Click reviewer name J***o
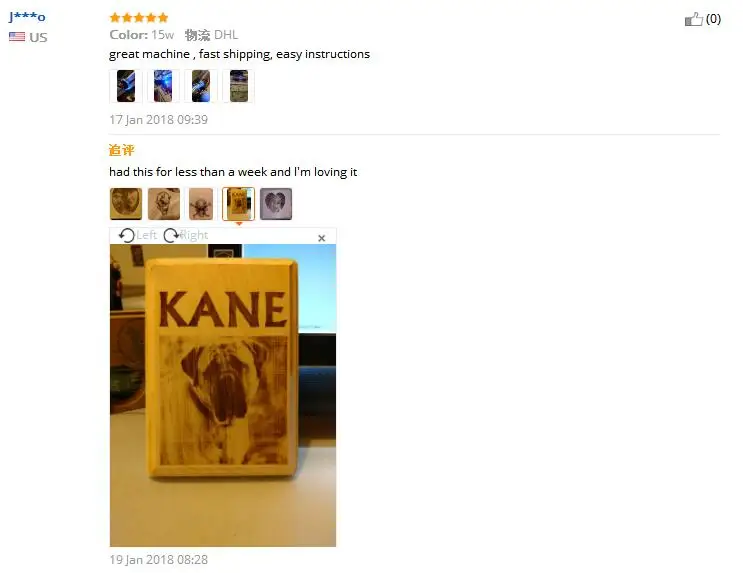Screen dimensions: 743x573 point(27,17)
